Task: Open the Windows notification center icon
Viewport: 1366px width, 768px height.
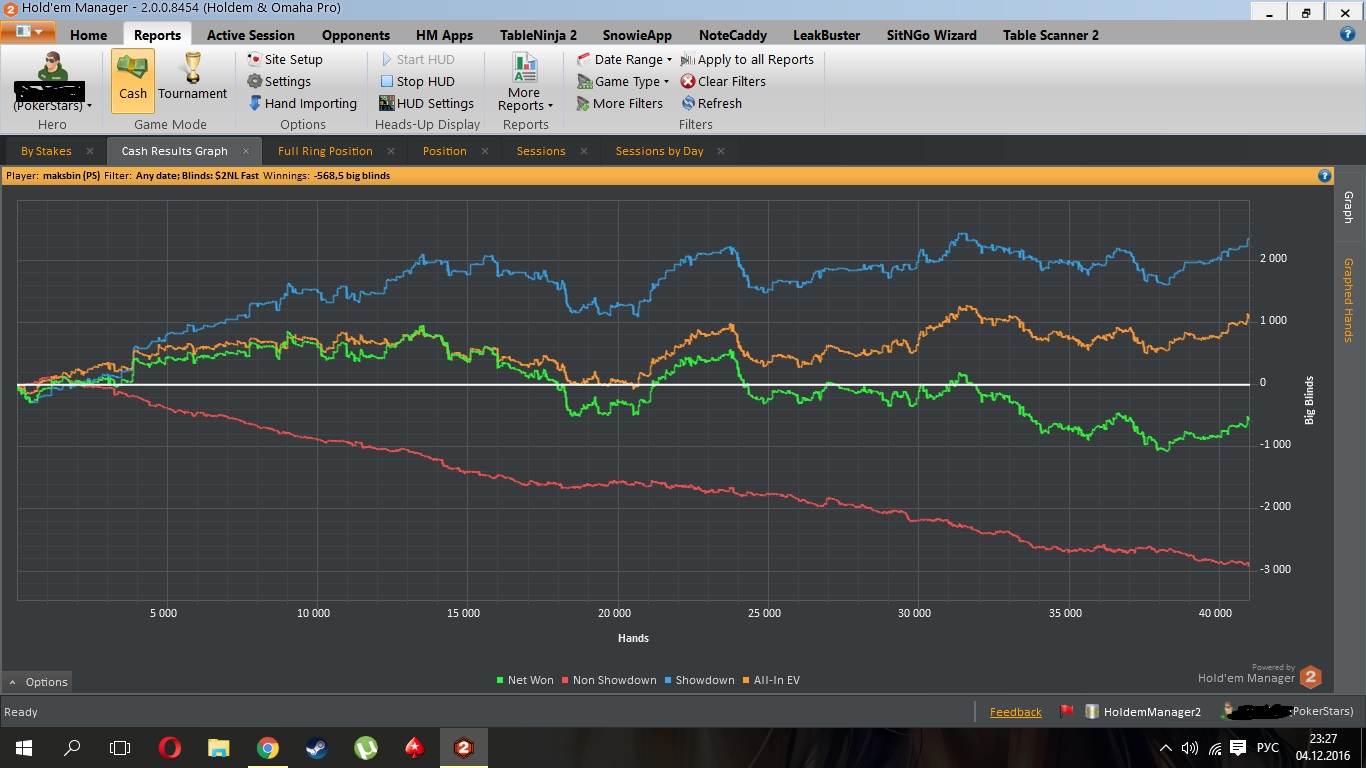Action: 1238,747
